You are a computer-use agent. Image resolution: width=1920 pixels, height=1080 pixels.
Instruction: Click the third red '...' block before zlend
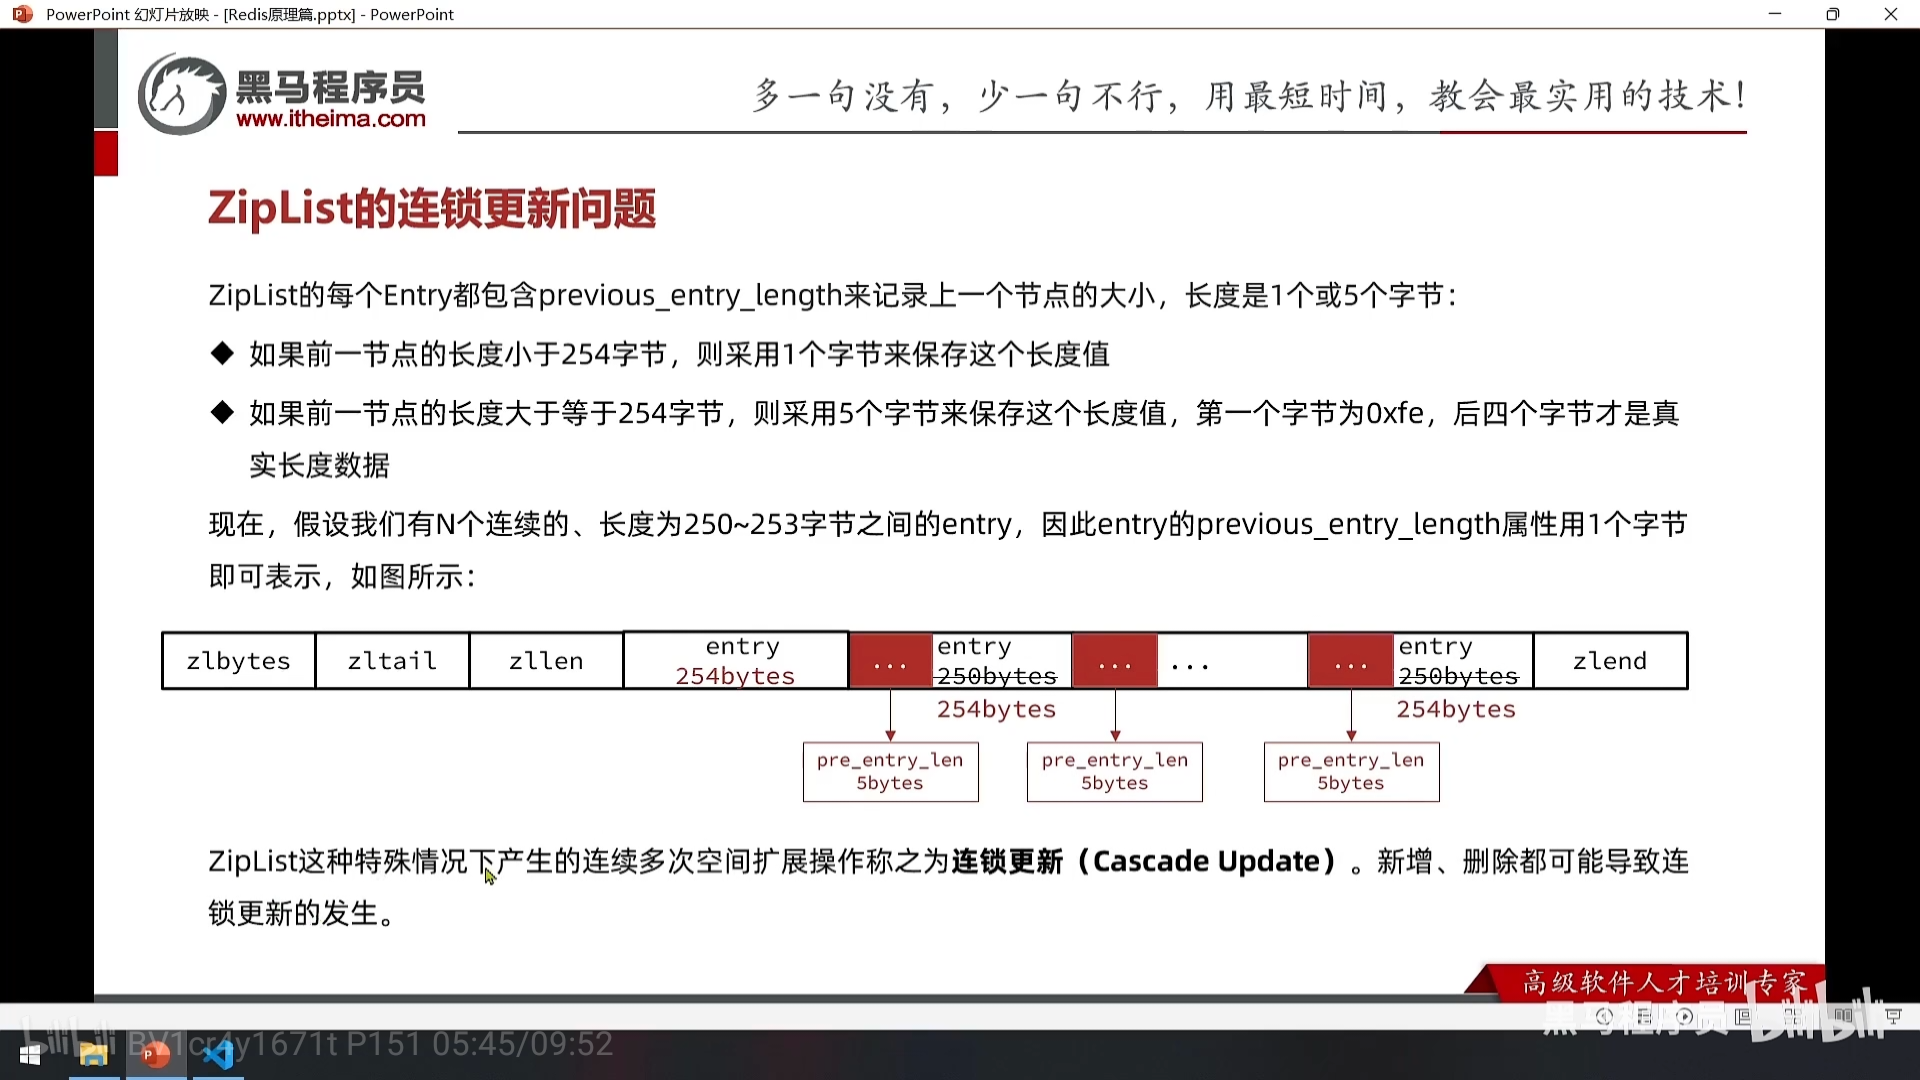[x=1351, y=661]
